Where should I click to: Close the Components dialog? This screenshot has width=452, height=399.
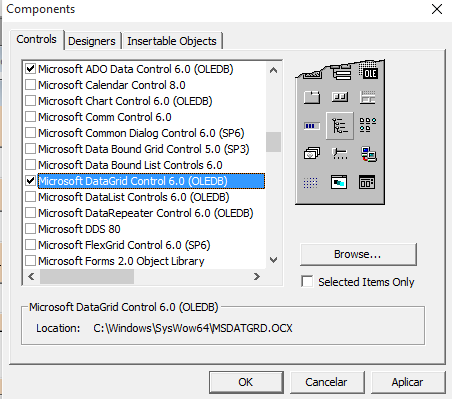[437, 9]
